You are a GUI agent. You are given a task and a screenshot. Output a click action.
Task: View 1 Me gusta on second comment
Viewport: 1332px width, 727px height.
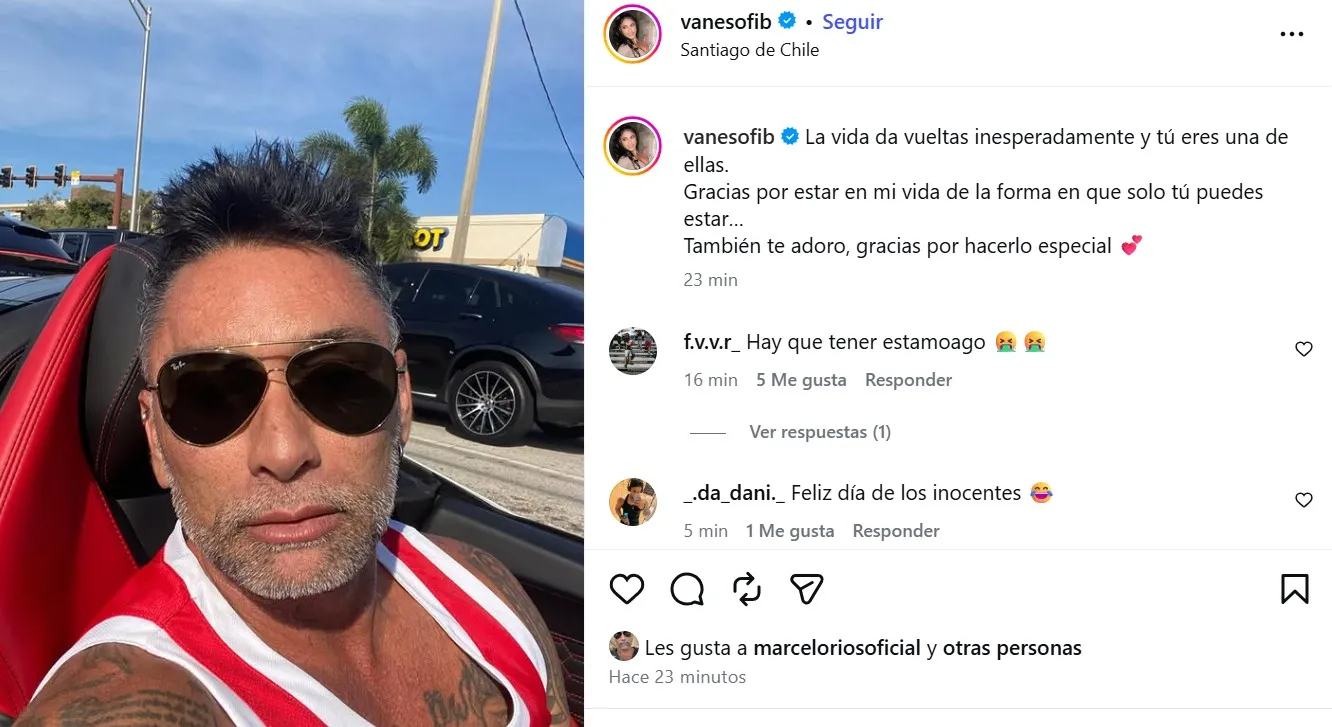pyautogui.click(x=790, y=531)
